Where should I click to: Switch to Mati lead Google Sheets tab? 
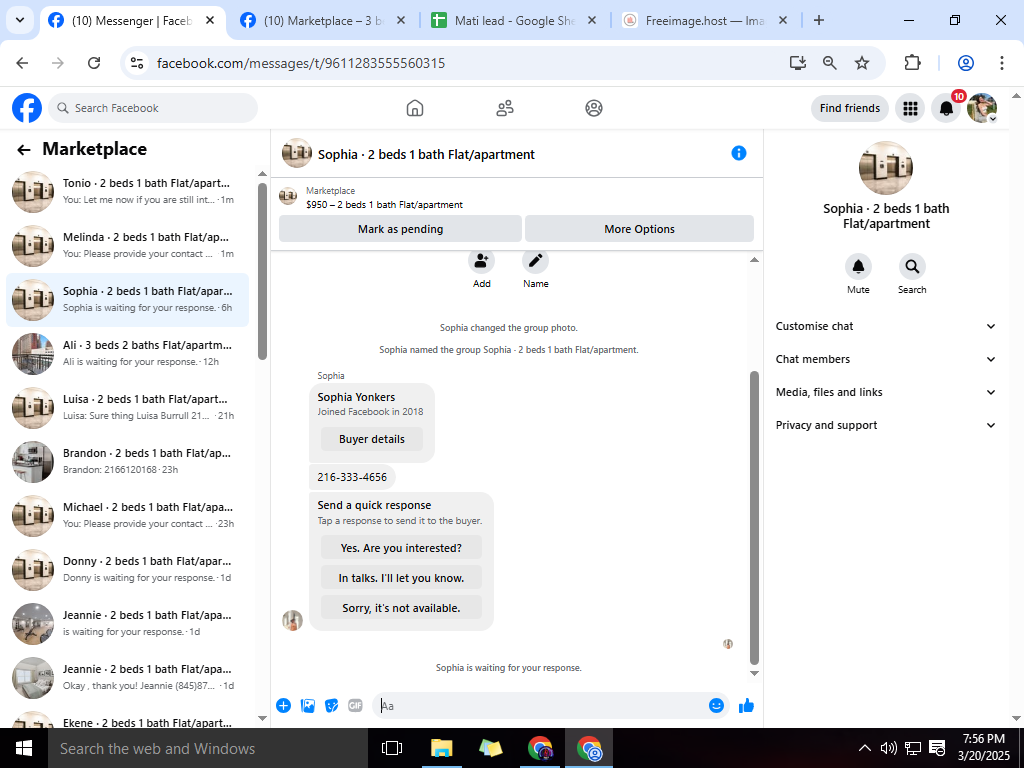515,21
